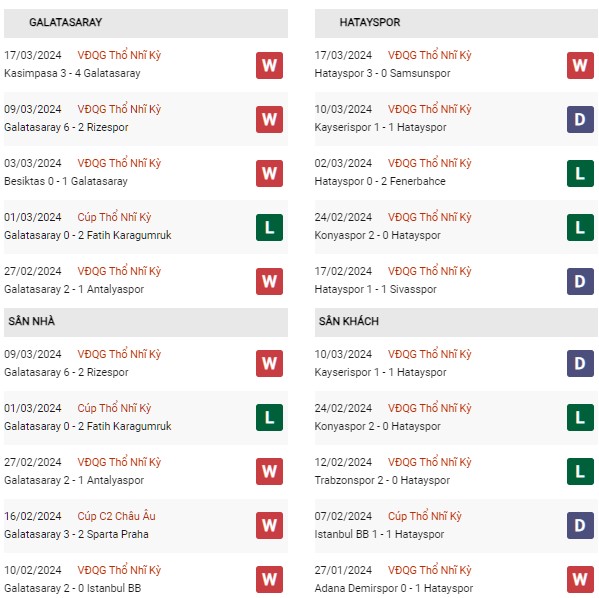This screenshot has height=598, width=599.
Task: Click the L badge for Hatayspor 0-2 Fenerbahce
Action: (580, 173)
